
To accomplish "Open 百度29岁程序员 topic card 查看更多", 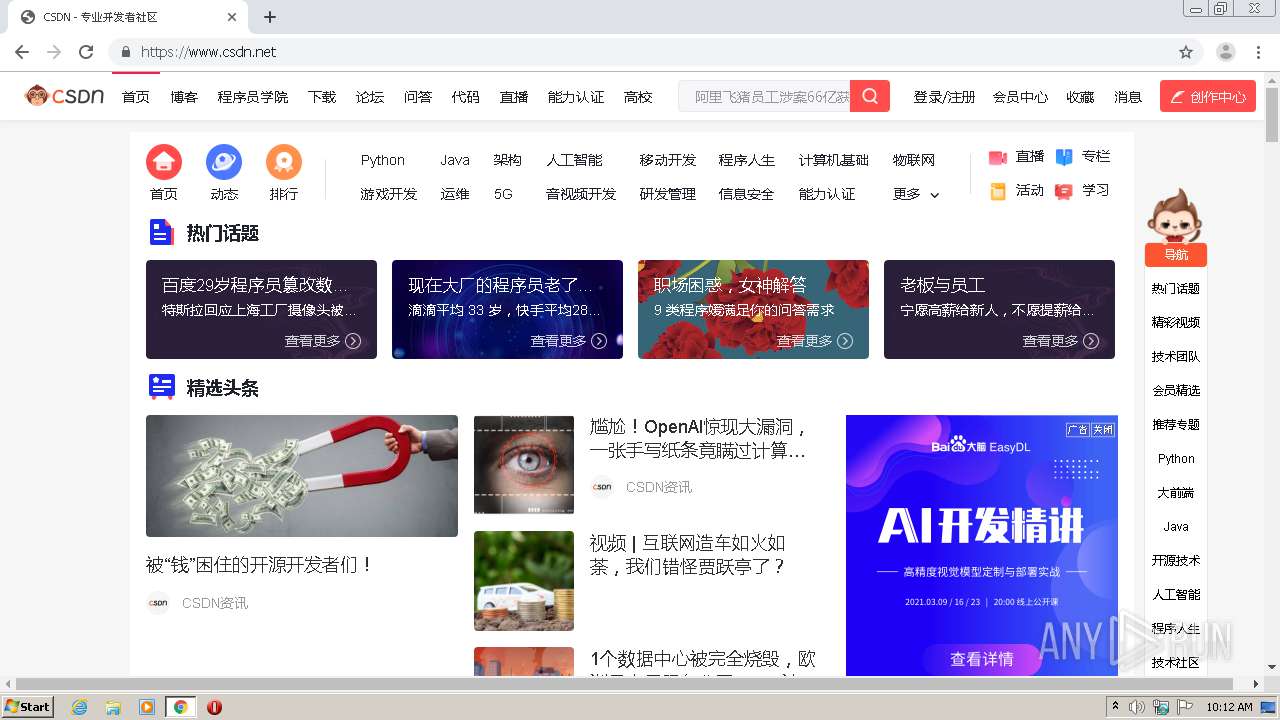I will click(322, 341).
